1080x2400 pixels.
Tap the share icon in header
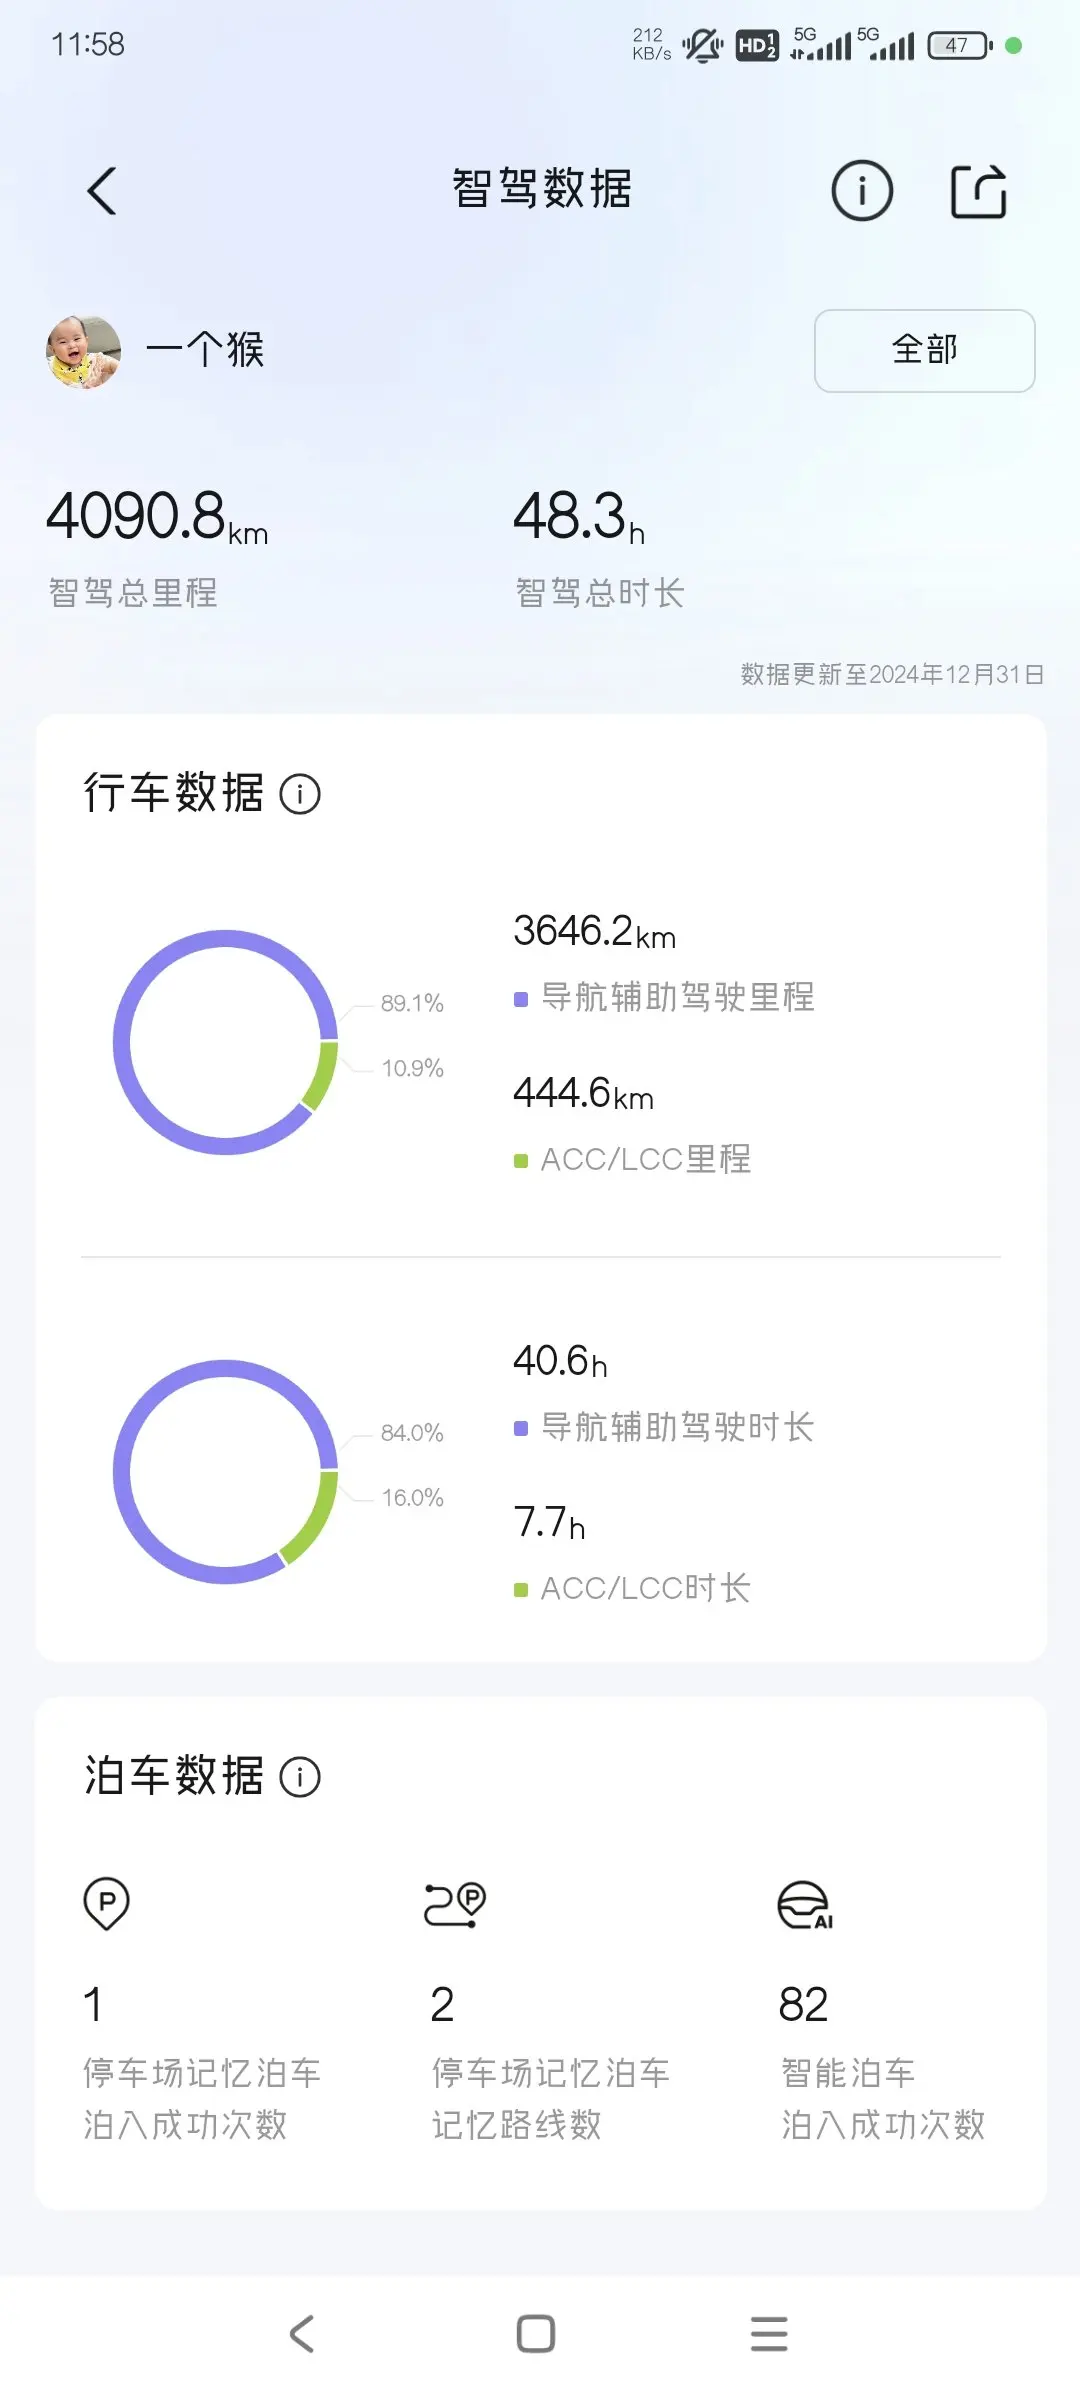click(x=978, y=190)
